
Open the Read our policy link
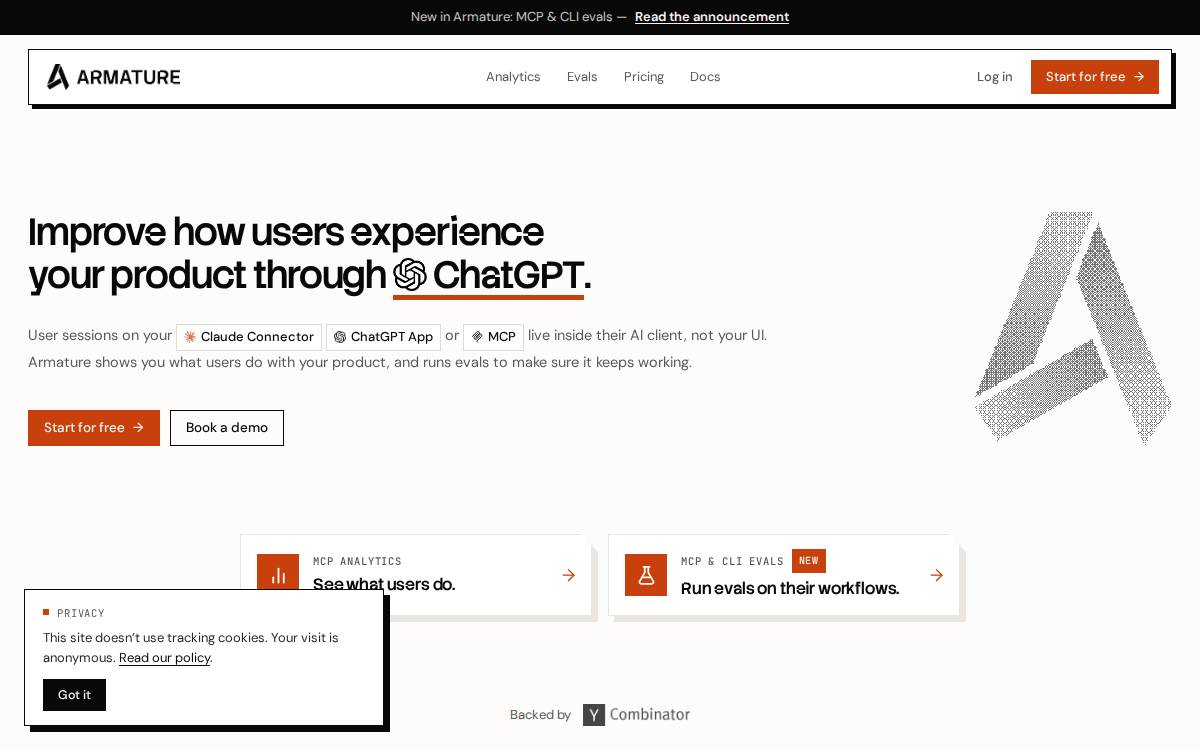[165, 658]
